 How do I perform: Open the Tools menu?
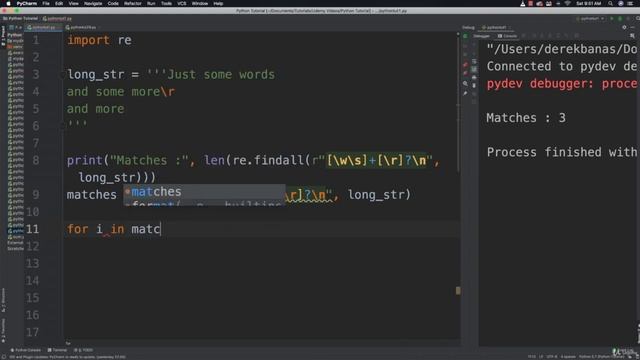pos(166,3)
